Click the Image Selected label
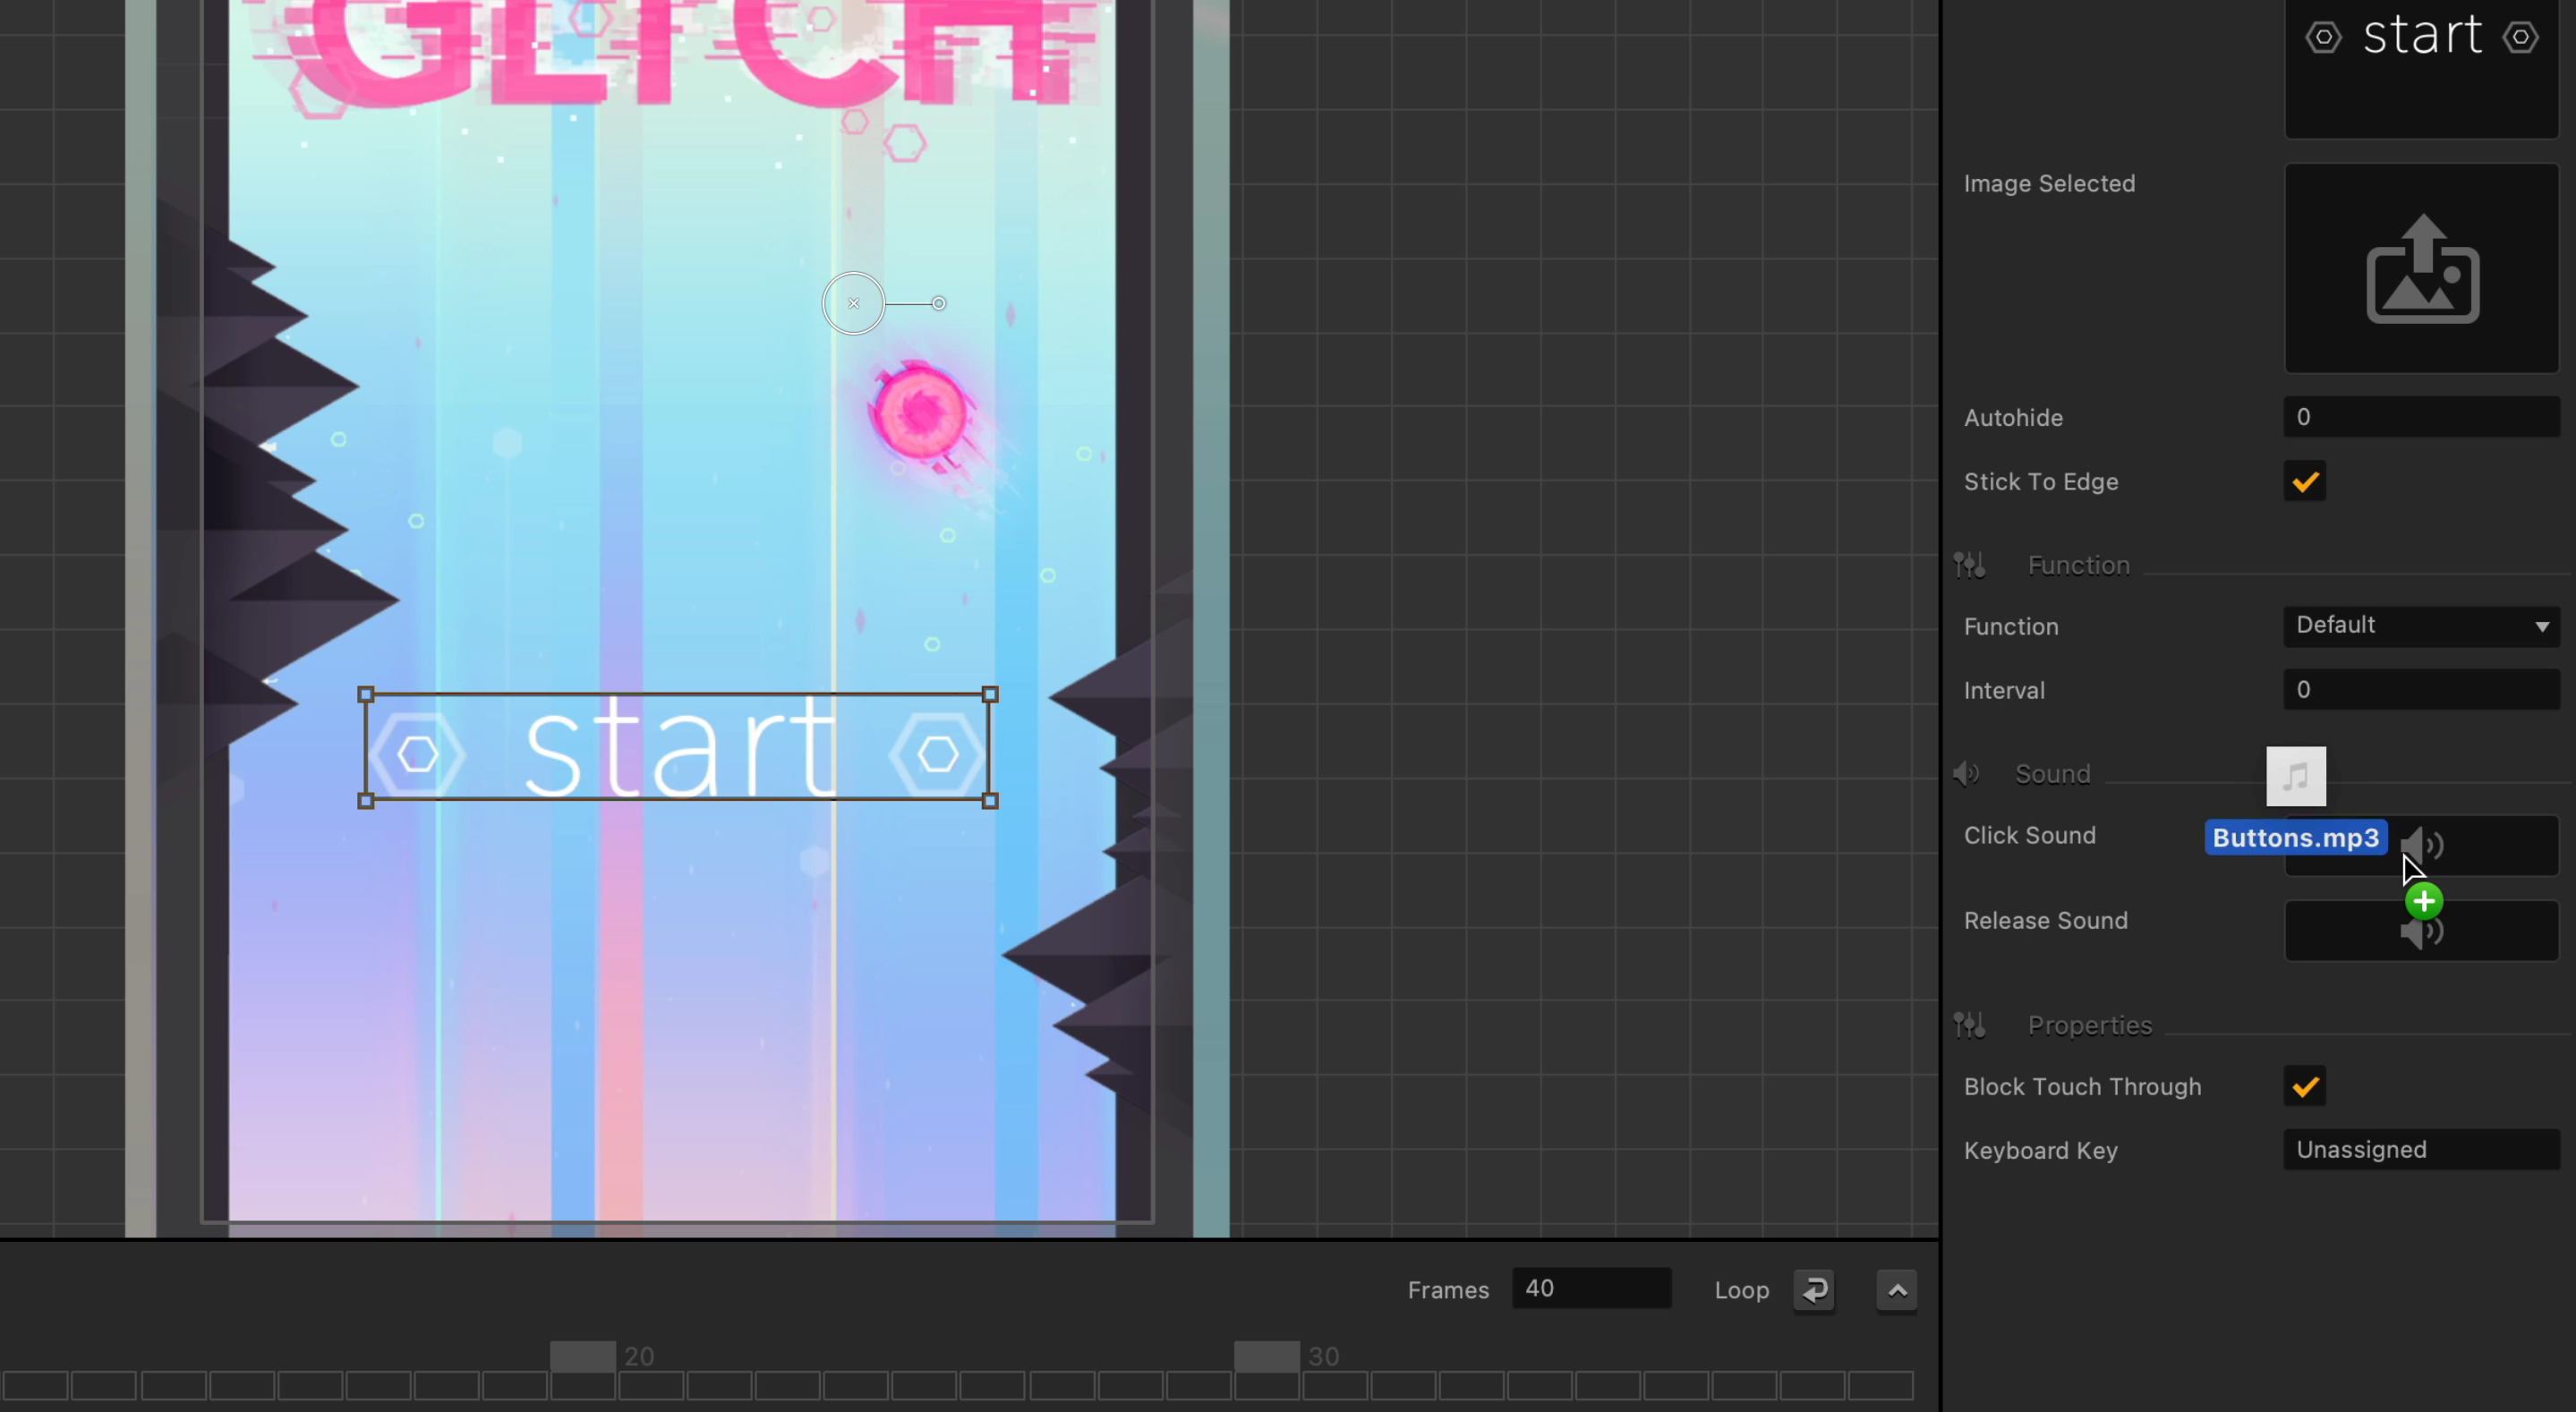 [x=2049, y=184]
